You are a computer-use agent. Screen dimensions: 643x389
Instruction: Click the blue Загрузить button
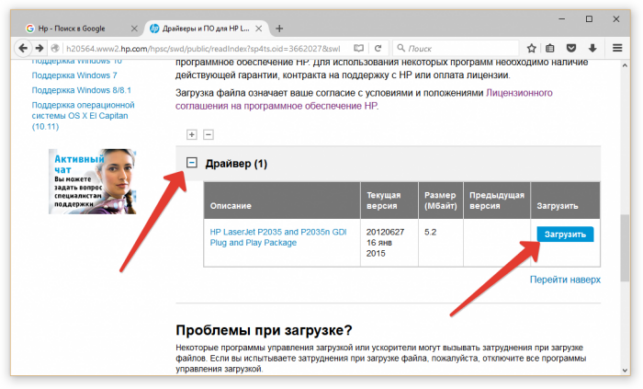(x=565, y=234)
